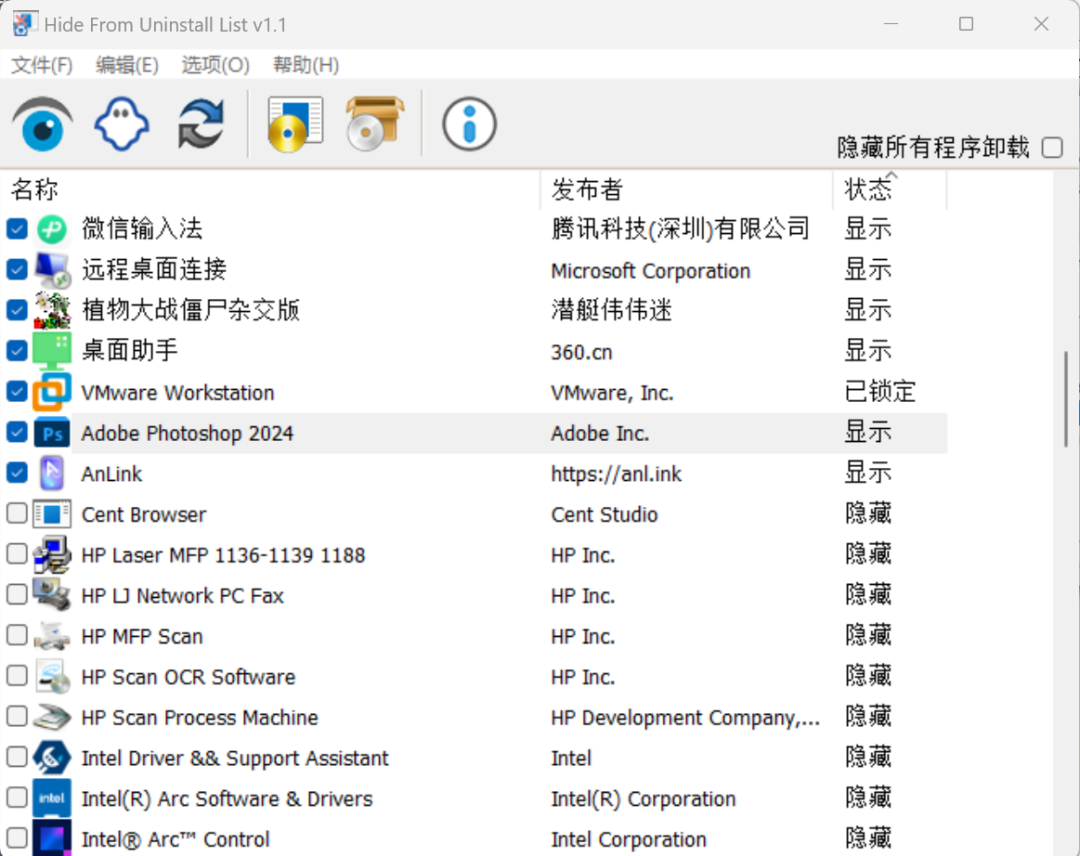Select the 已锁定 status cell
1080x856 pixels.
pos(880,392)
